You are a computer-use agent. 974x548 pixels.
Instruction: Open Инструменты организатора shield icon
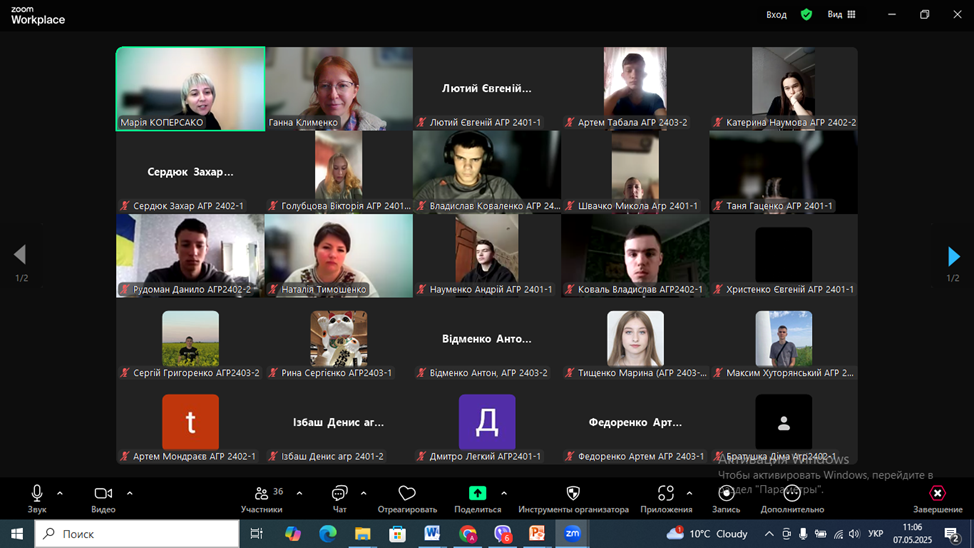[x=573, y=493]
